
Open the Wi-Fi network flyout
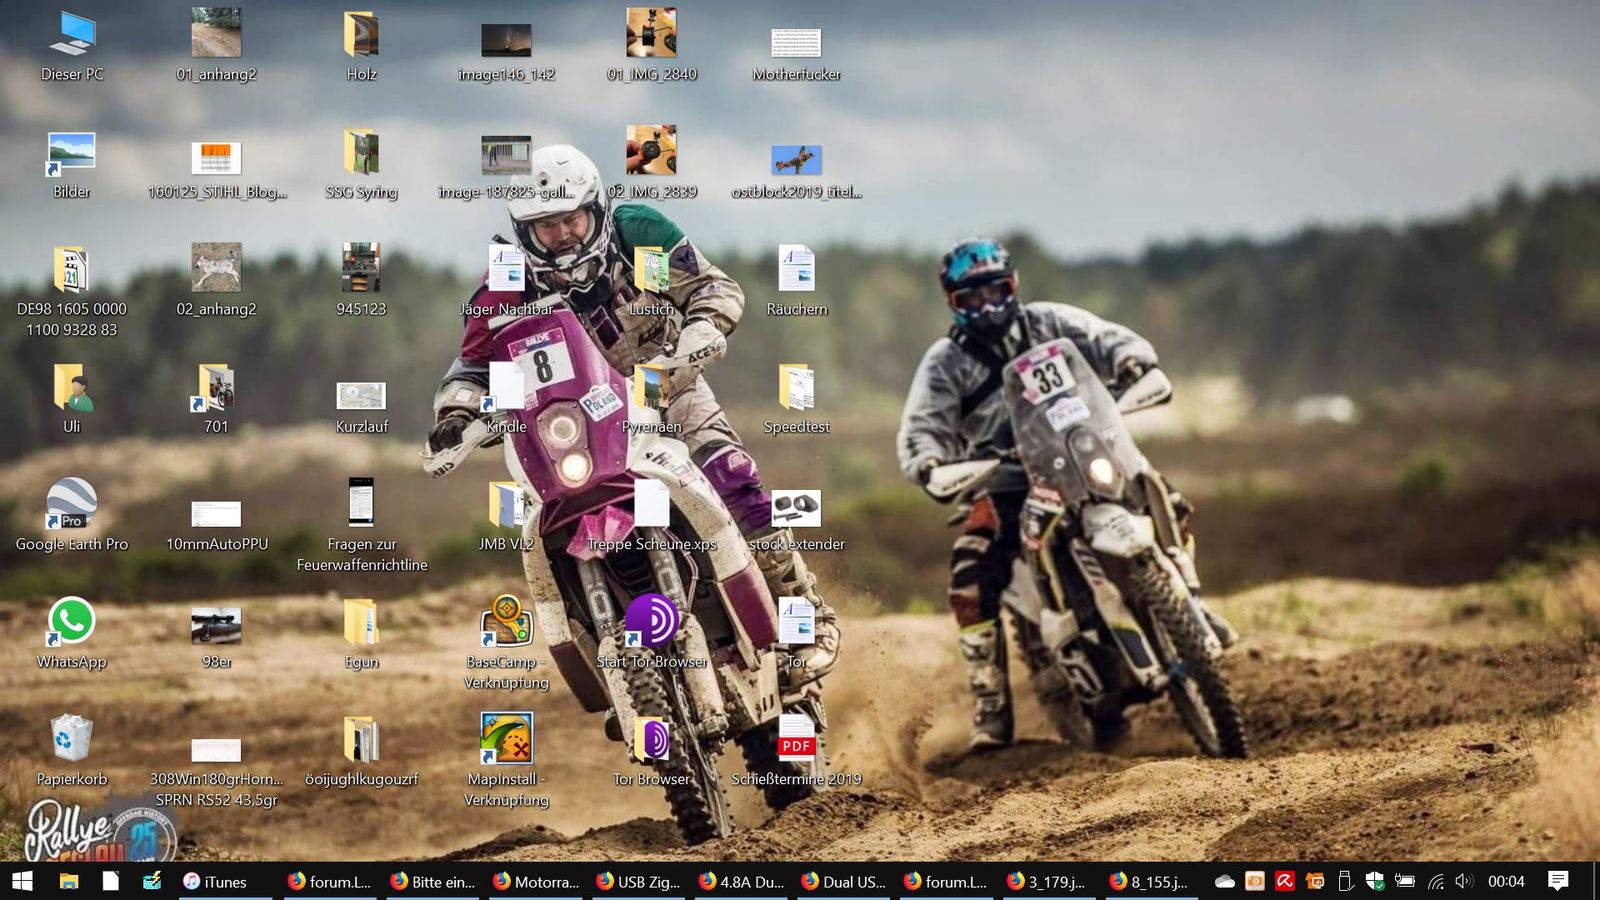click(x=1435, y=881)
